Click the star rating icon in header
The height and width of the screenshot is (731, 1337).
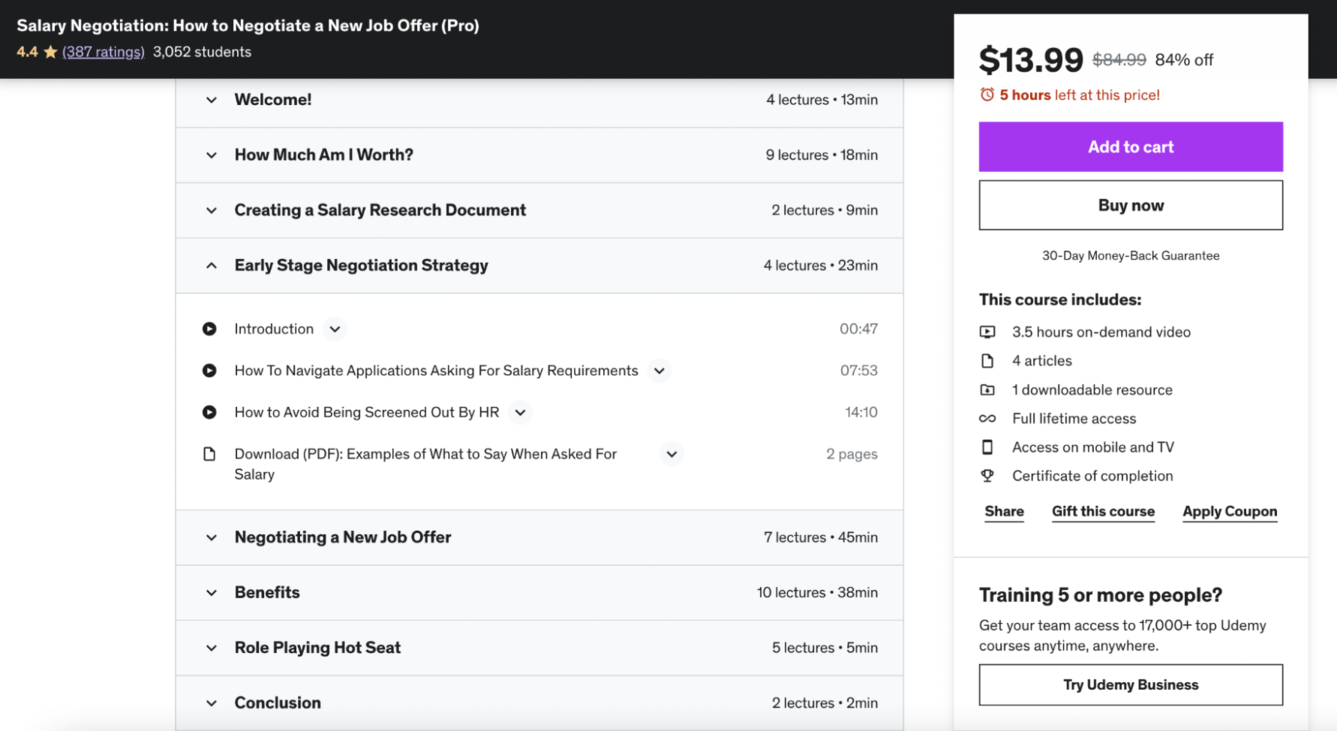click(50, 52)
